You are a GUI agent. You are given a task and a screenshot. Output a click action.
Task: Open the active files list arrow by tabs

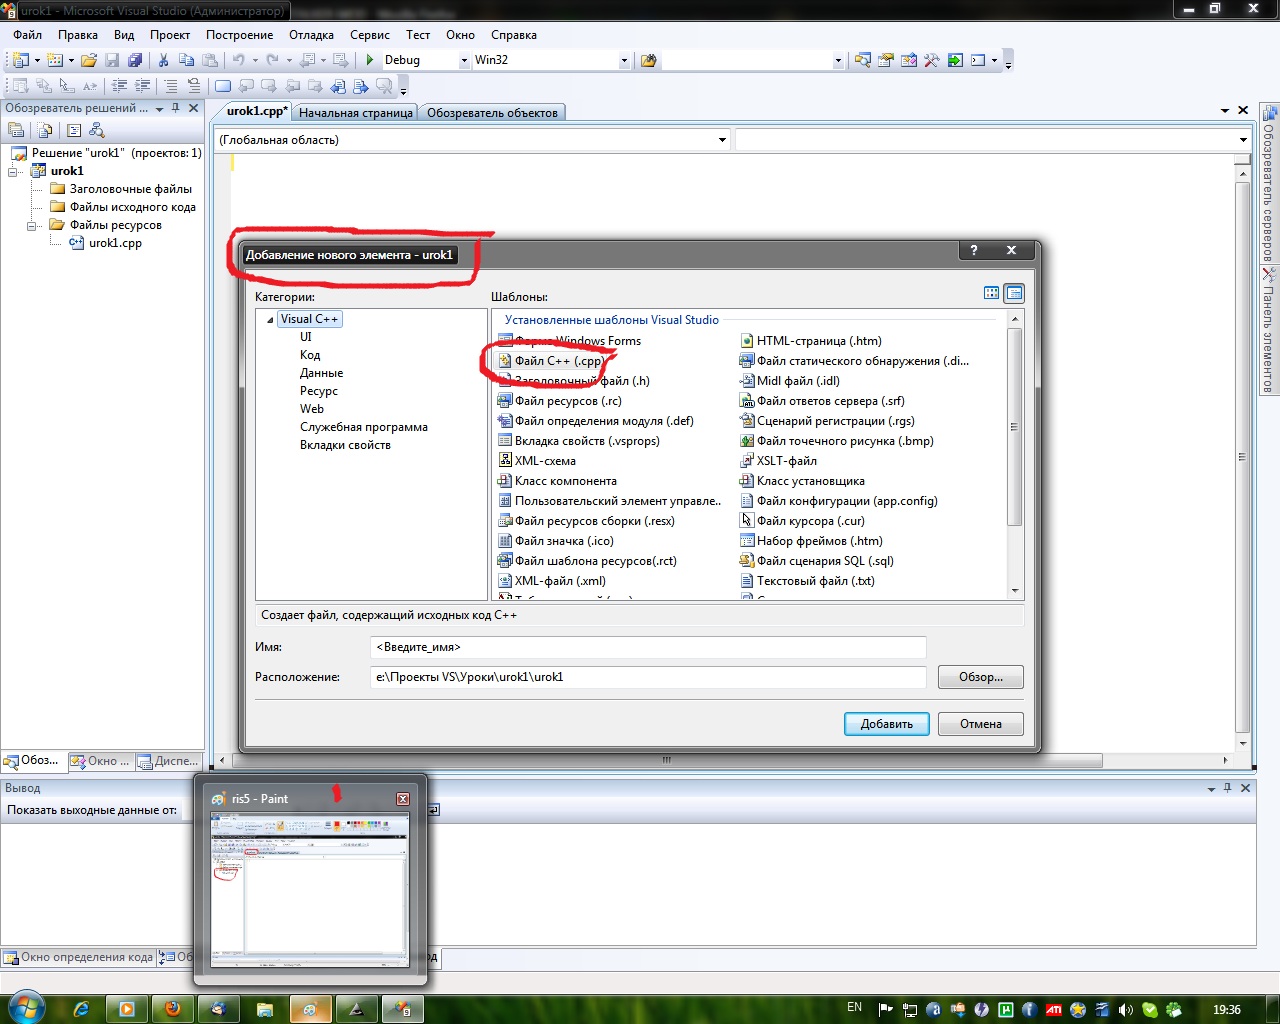point(1225,110)
